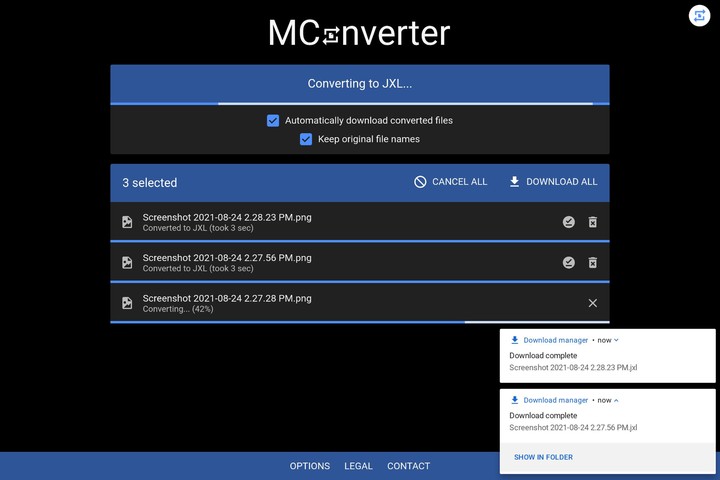Open the Legal page link
Screen dimensions: 720x480
pyautogui.click(x=358, y=466)
